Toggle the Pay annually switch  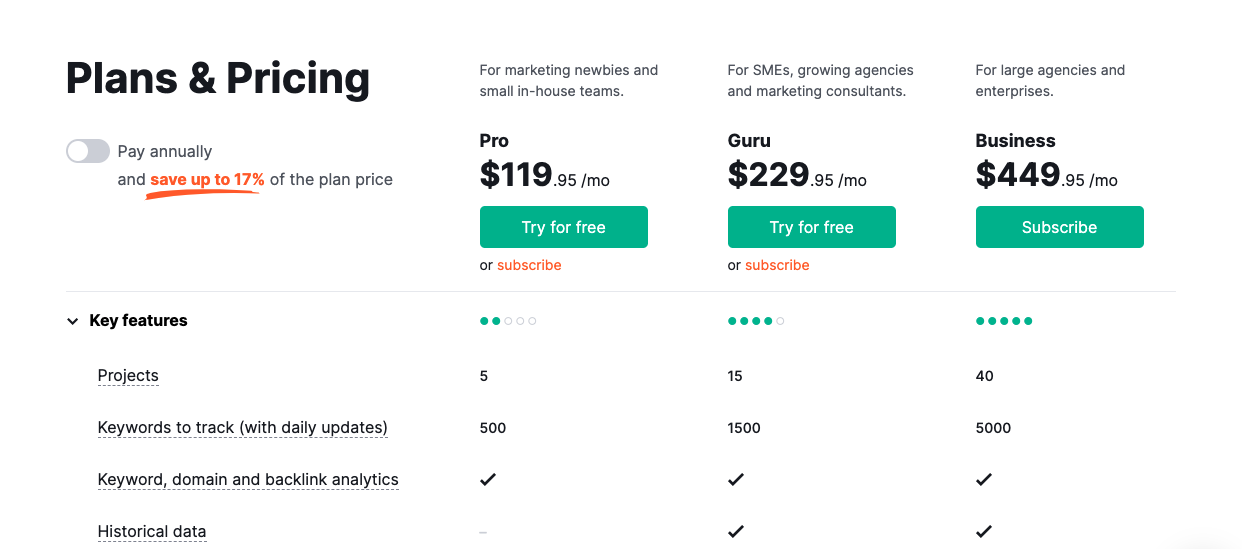[x=88, y=151]
